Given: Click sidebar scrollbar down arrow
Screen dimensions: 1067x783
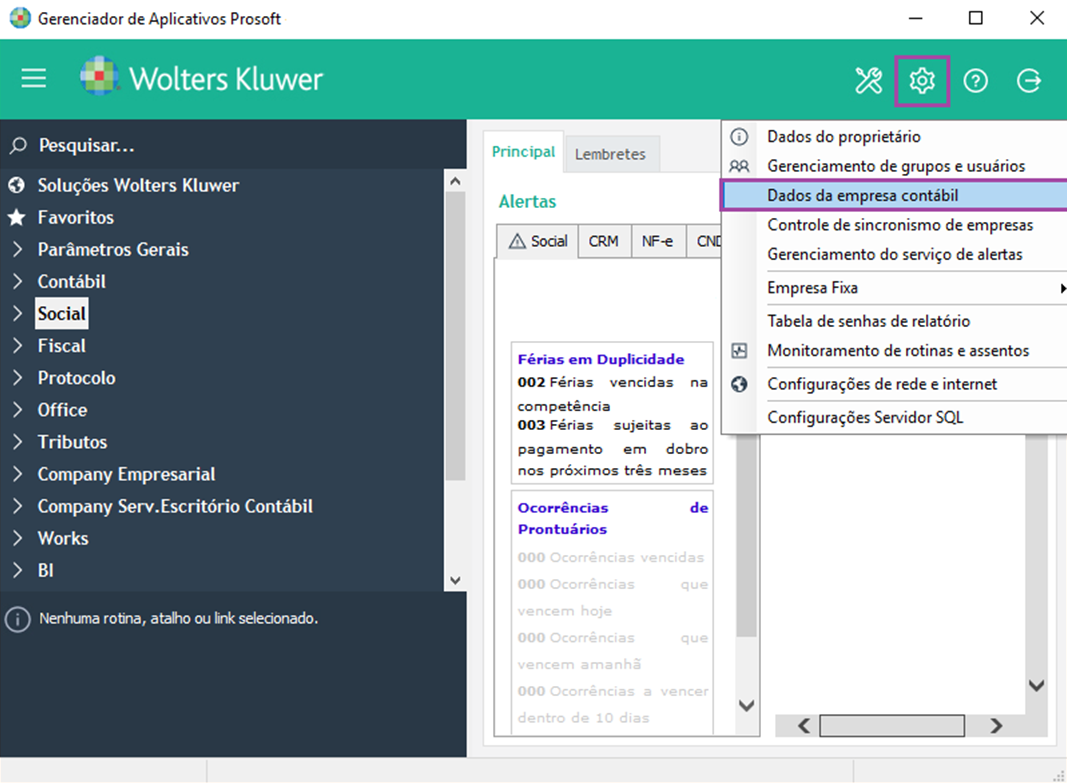Looking at the screenshot, I should [x=455, y=580].
